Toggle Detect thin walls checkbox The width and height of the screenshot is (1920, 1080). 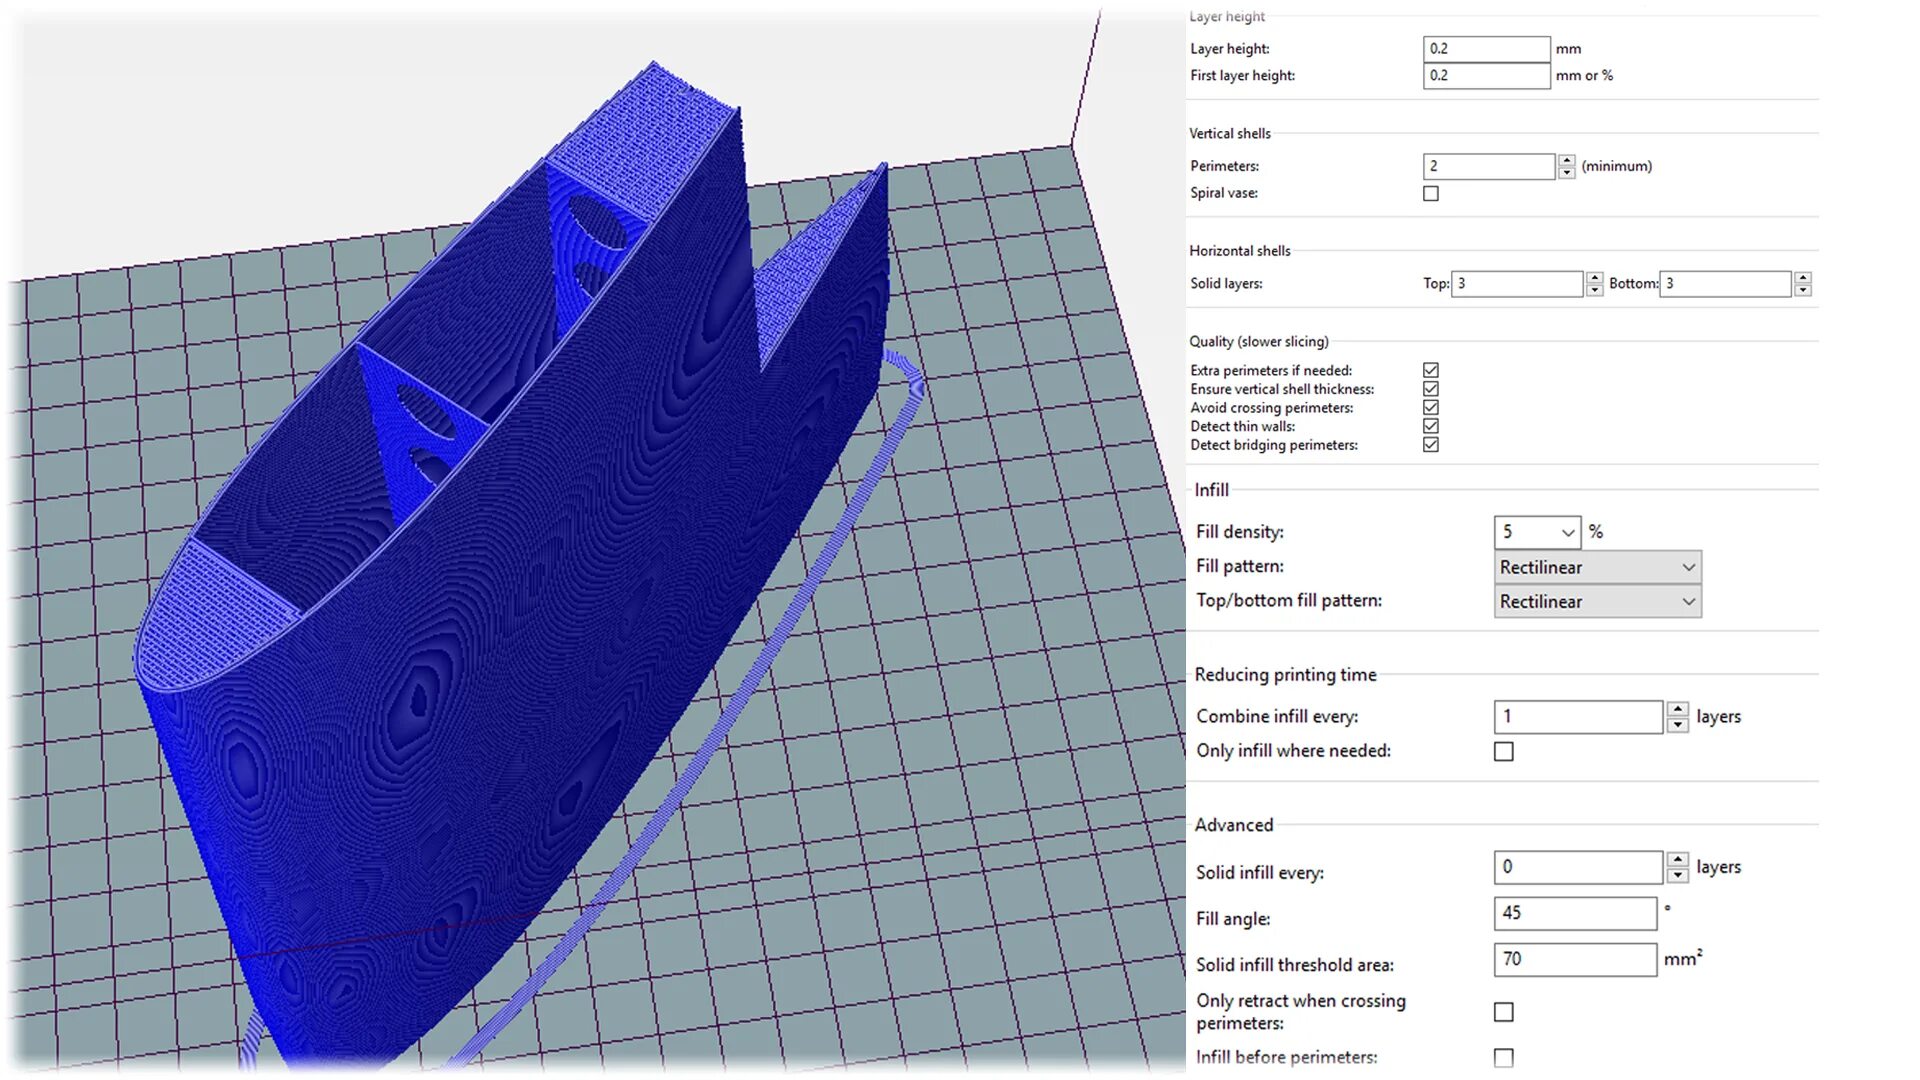click(1431, 426)
